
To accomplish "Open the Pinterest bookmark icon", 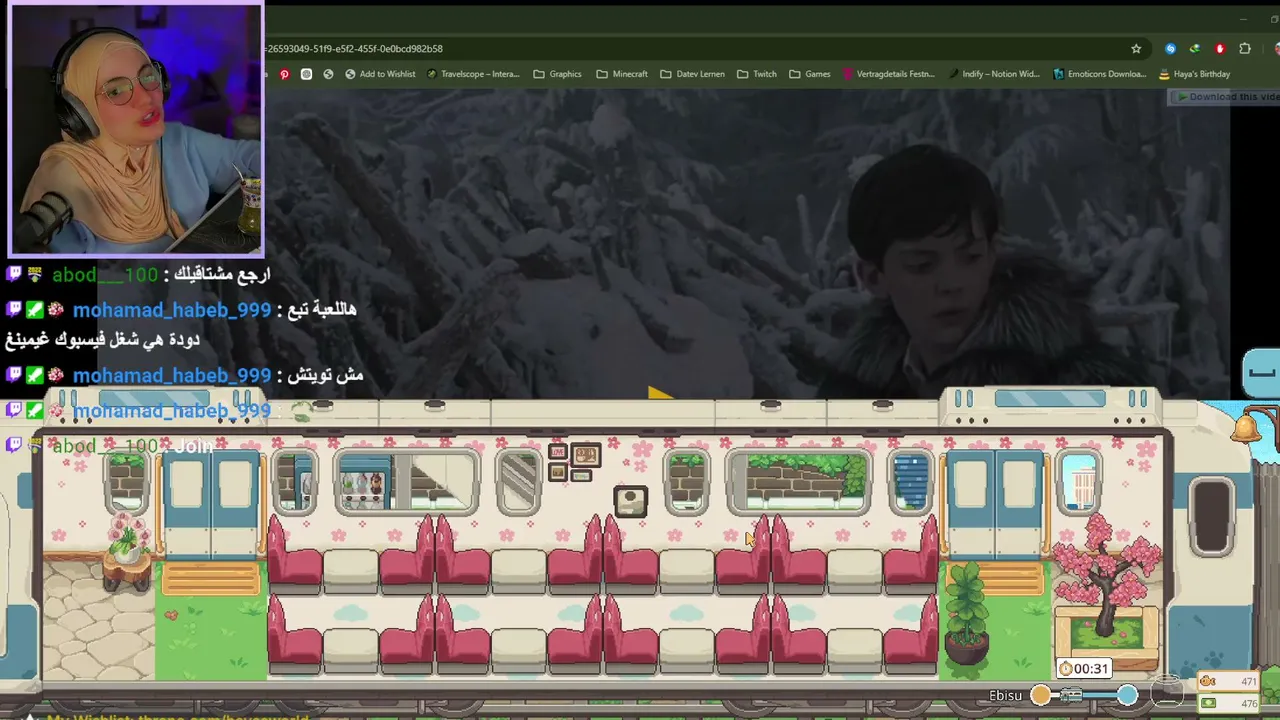I will pos(284,74).
